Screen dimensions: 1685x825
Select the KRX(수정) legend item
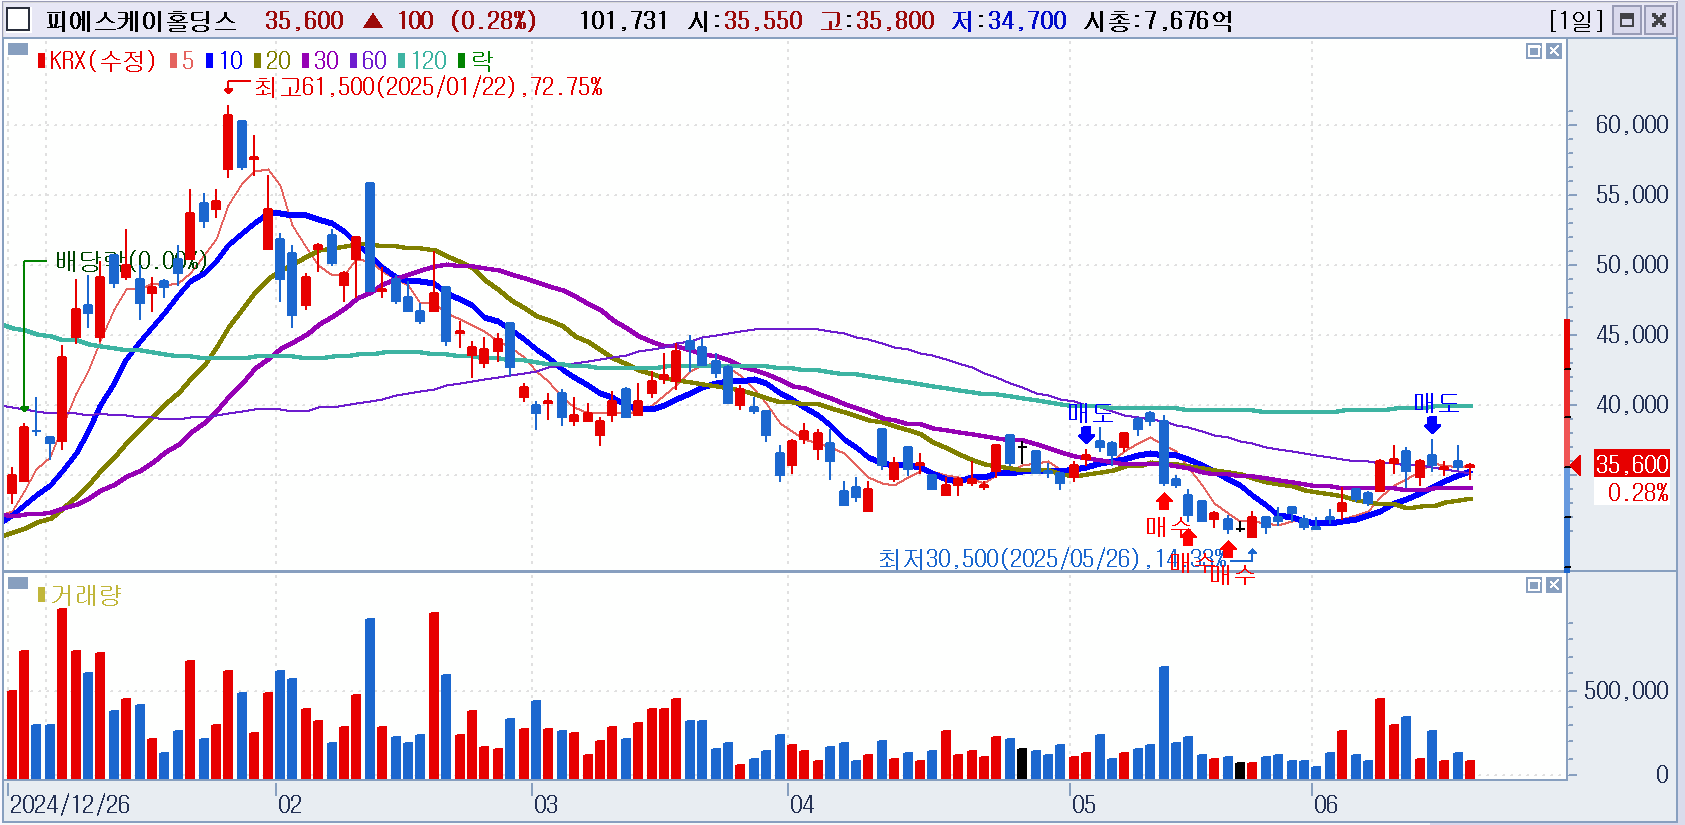[97, 61]
